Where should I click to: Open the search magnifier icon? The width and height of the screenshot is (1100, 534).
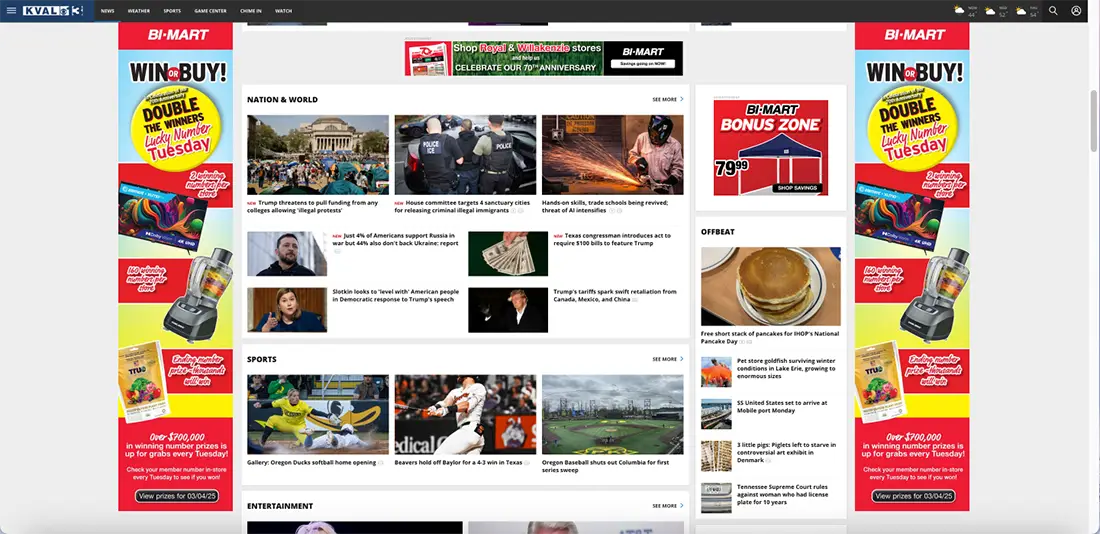click(1053, 11)
